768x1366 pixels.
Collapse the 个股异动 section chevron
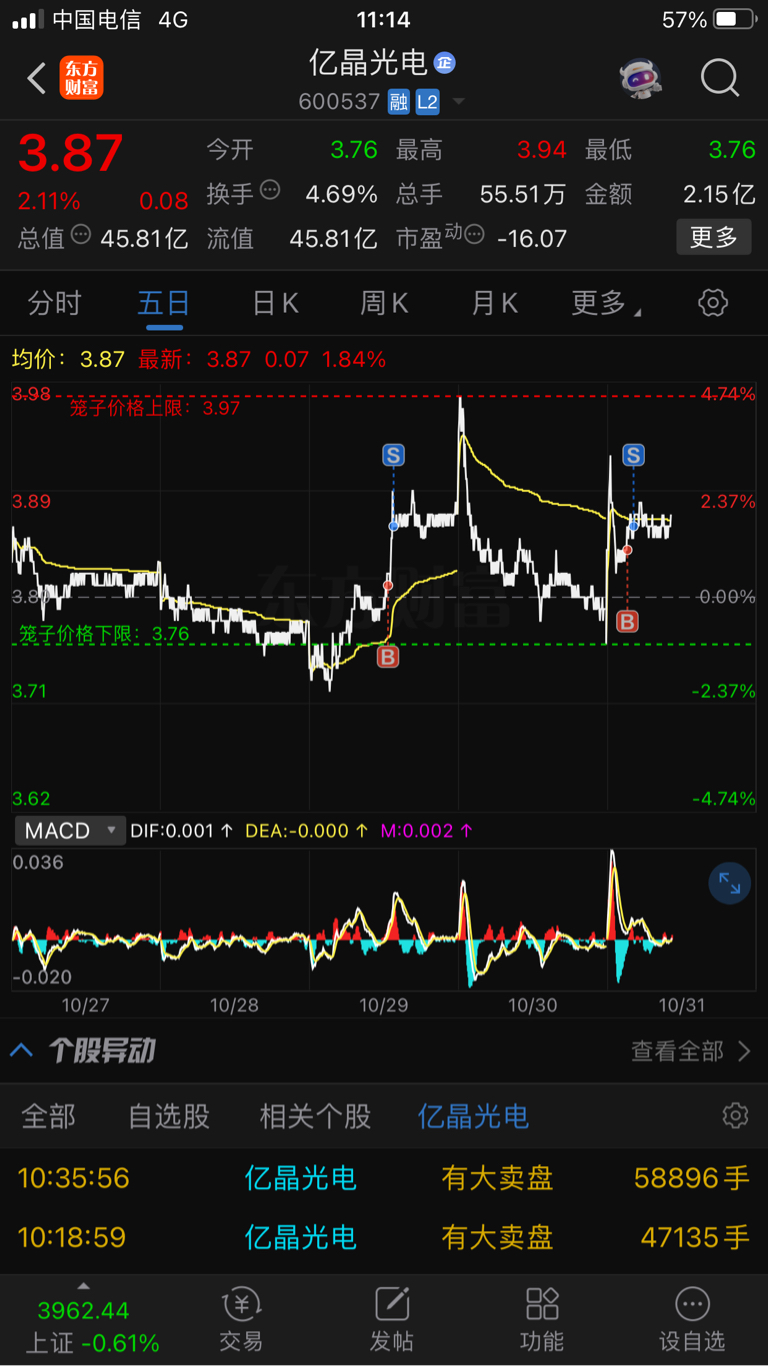click(x=21, y=1051)
